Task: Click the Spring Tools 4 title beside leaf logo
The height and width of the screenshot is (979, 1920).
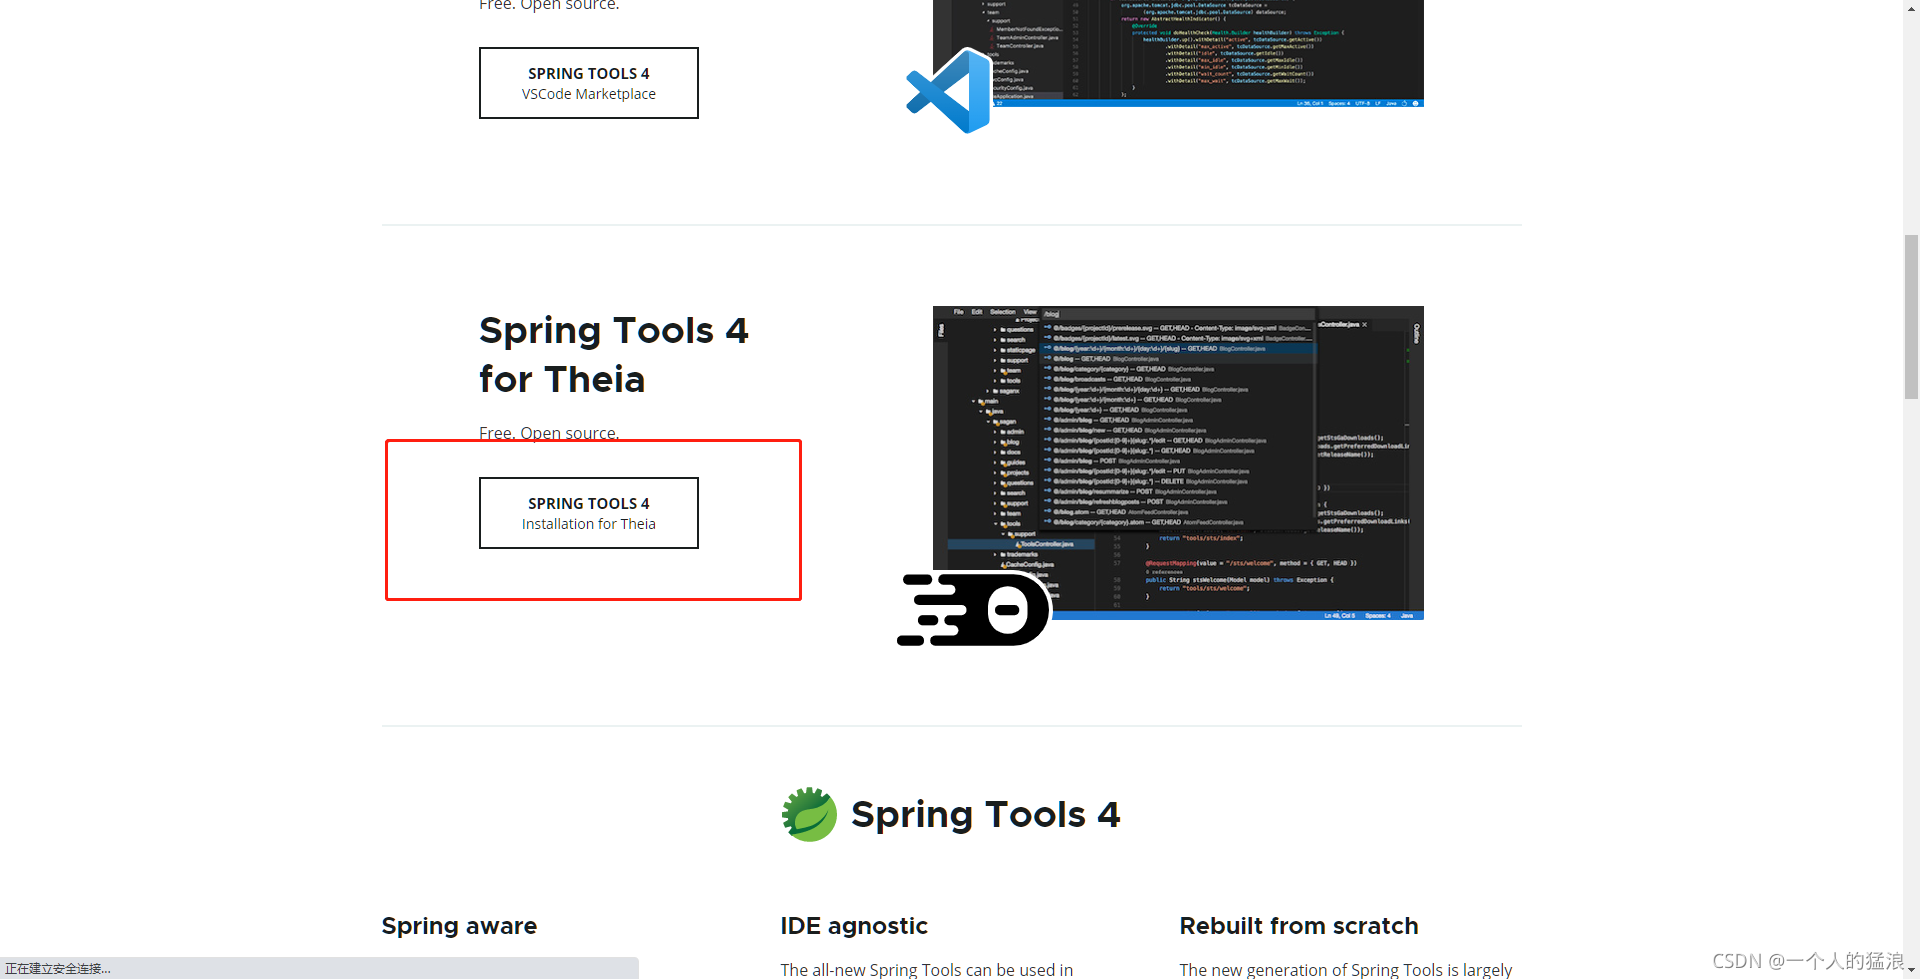Action: pyautogui.click(x=985, y=815)
